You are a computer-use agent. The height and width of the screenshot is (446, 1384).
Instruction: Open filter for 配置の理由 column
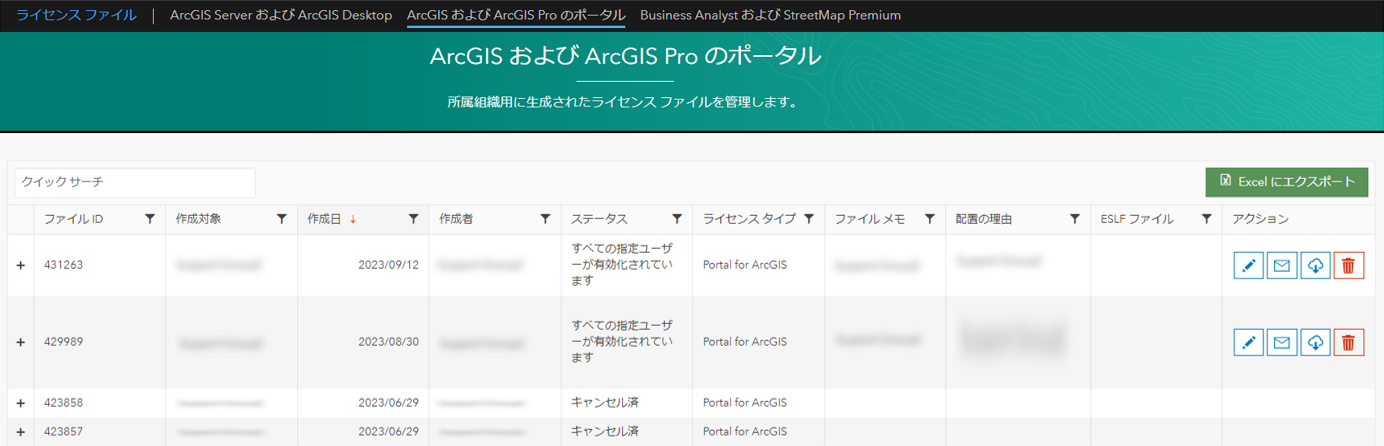(x=1075, y=219)
